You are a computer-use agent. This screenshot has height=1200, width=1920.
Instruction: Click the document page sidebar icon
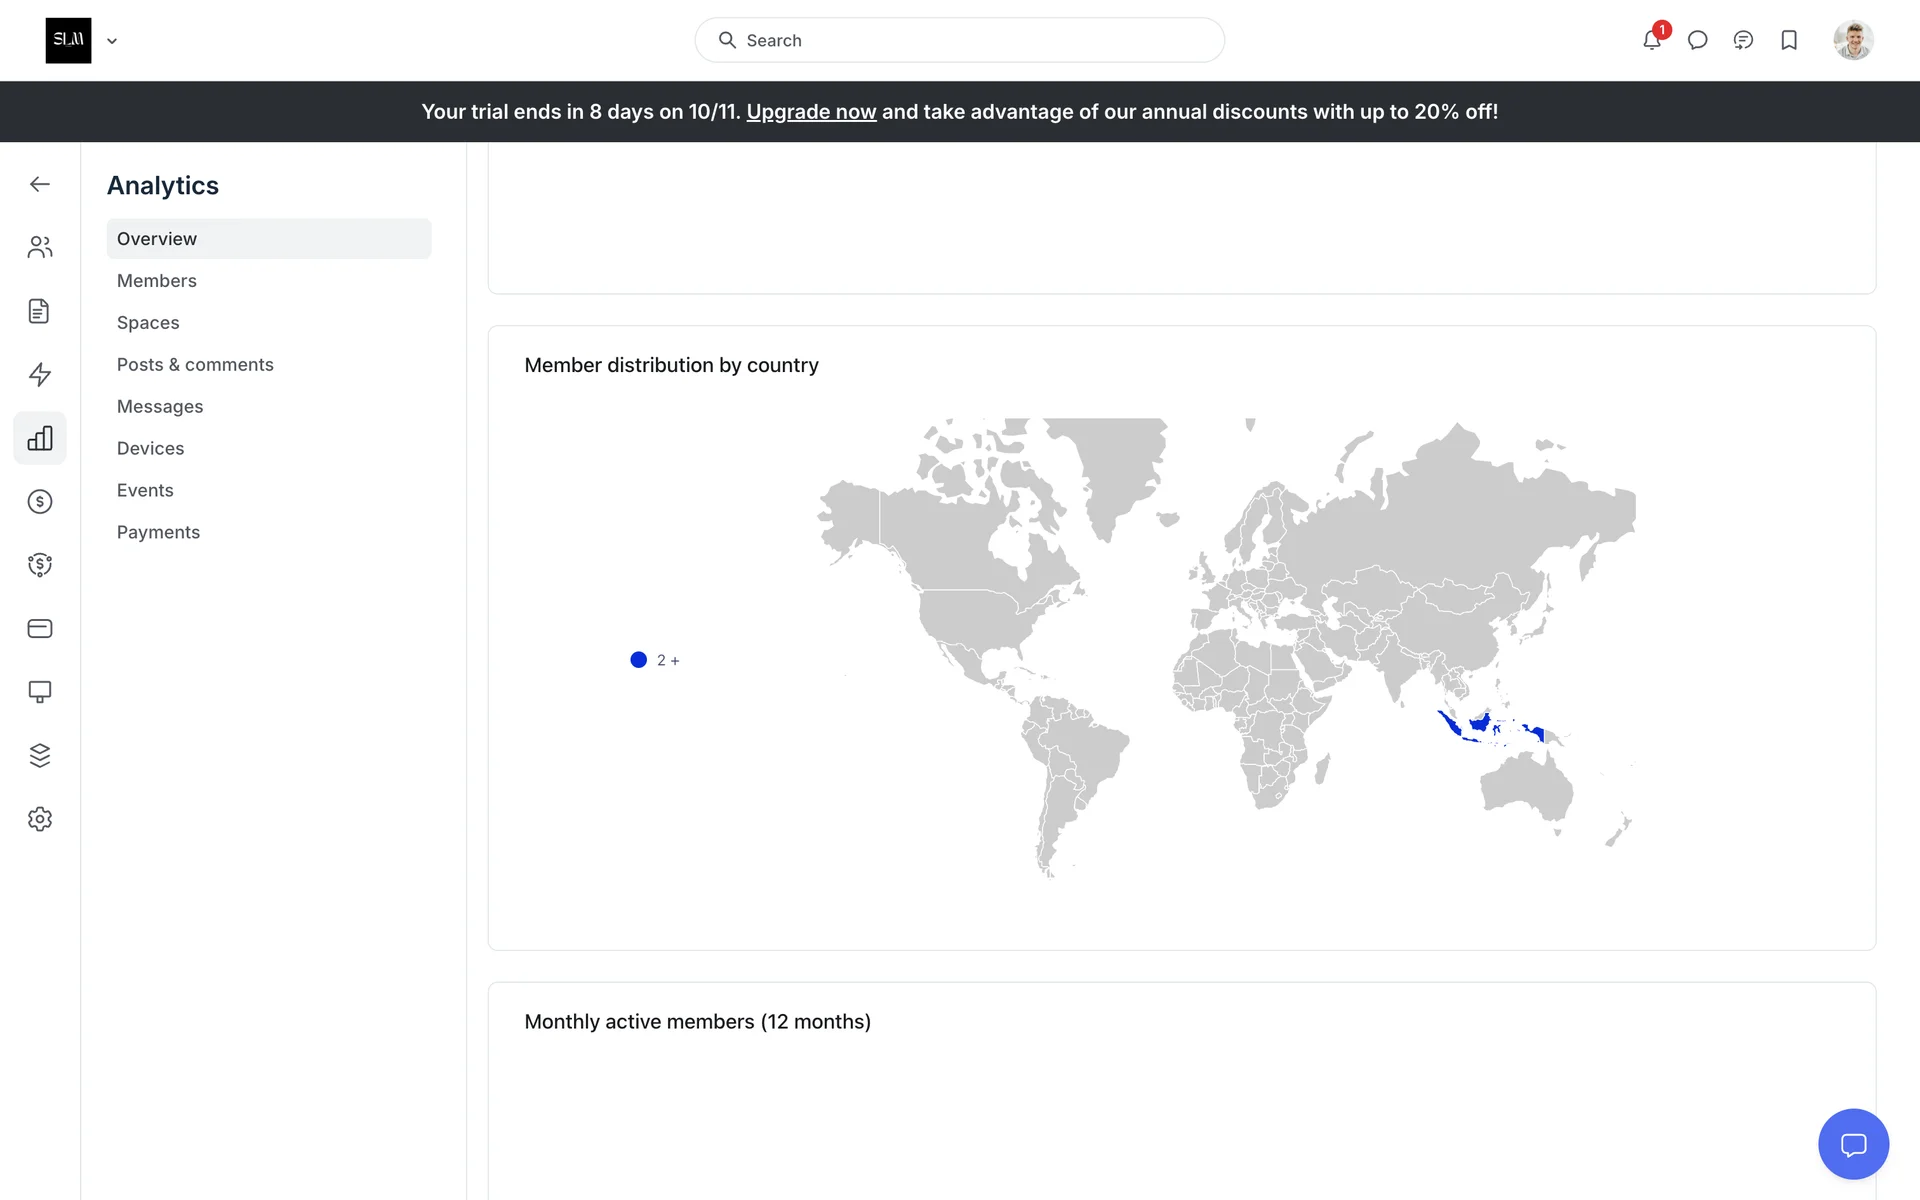40,311
